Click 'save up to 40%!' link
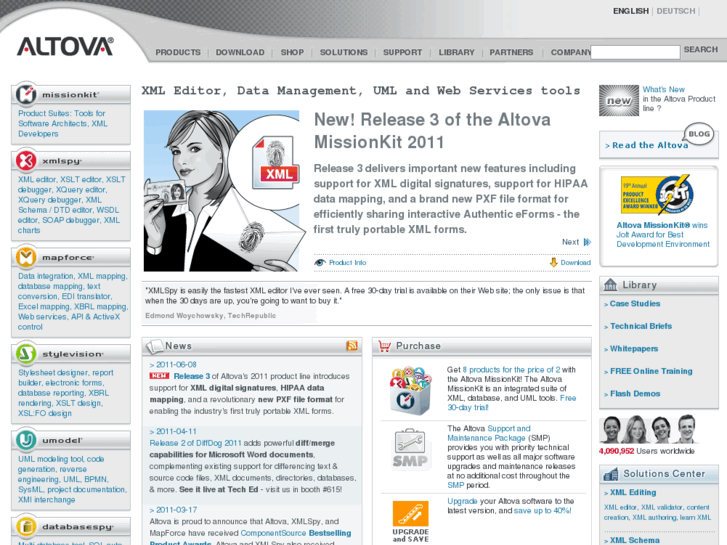The image size is (727, 545). [x=542, y=511]
